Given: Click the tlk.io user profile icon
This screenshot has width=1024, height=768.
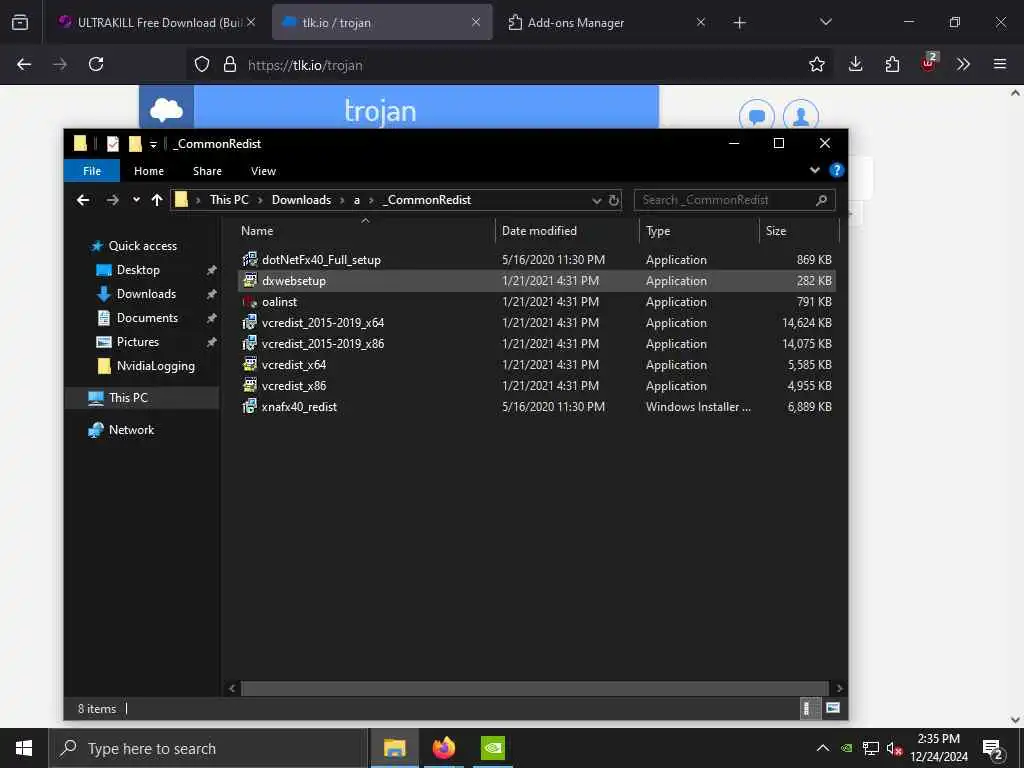Looking at the screenshot, I should [x=801, y=117].
